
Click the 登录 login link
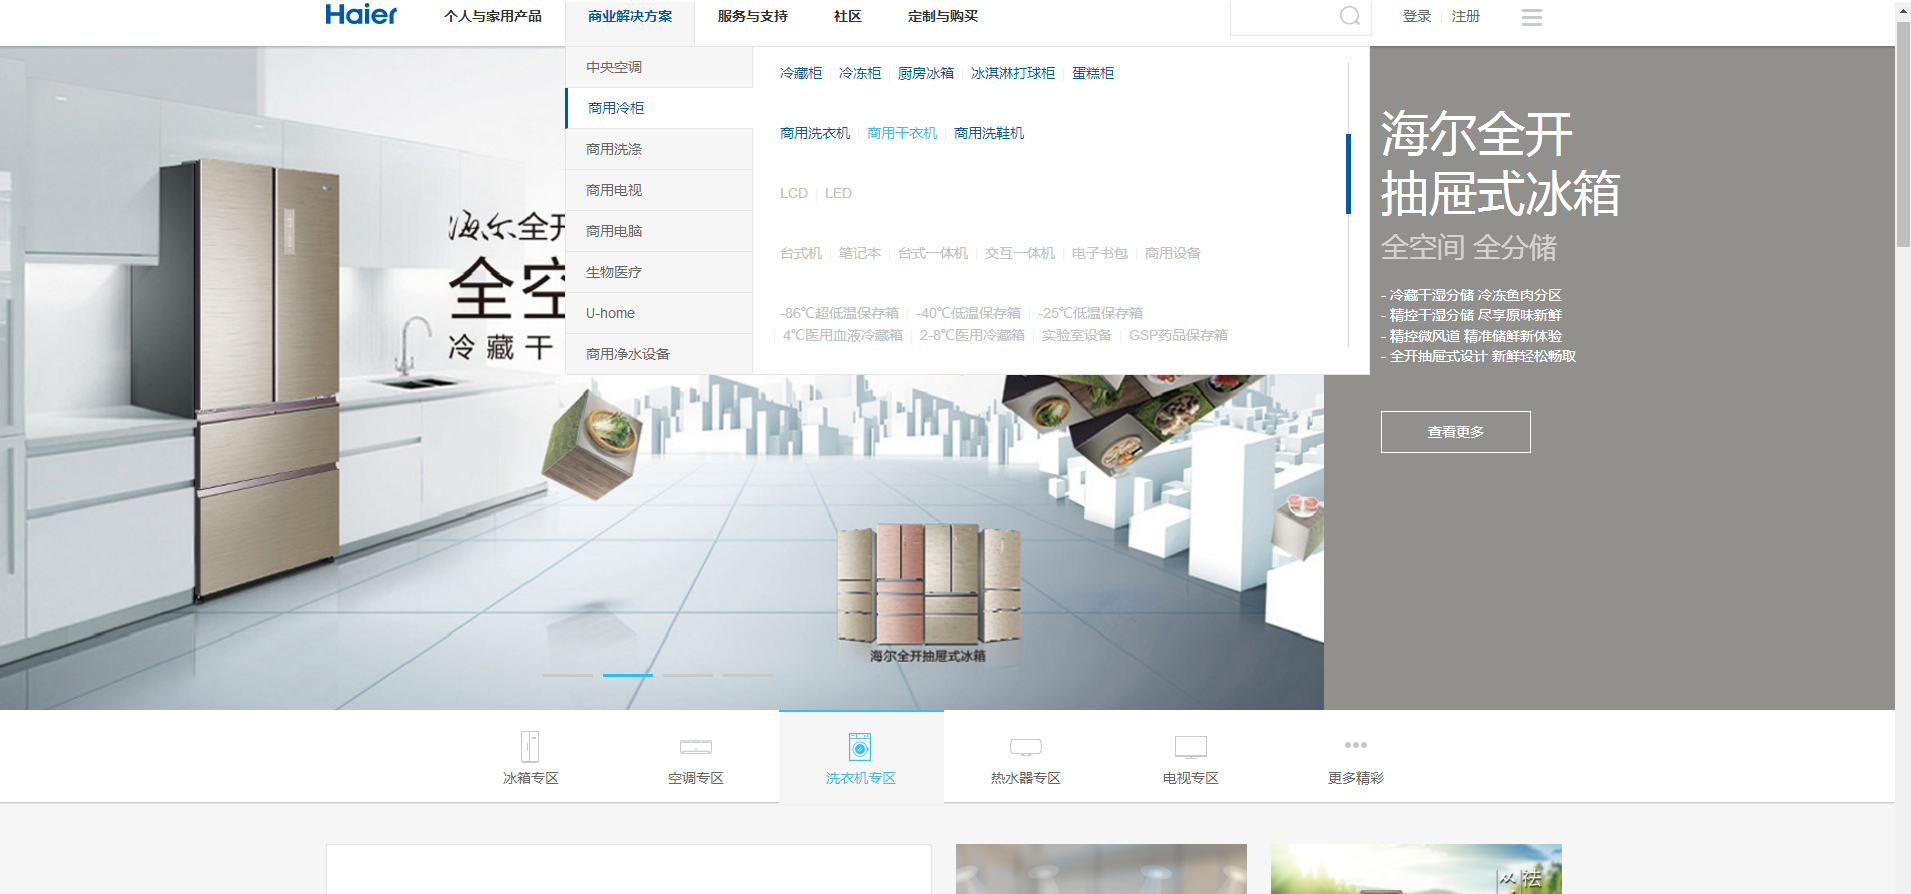pos(1417,16)
